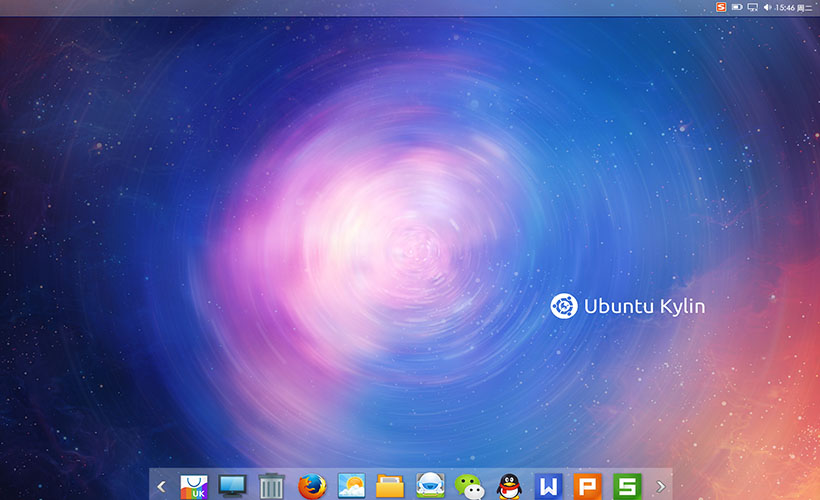The height and width of the screenshot is (500, 820).
Task: Open the Computer monitor icon in dock
Action: [x=232, y=487]
